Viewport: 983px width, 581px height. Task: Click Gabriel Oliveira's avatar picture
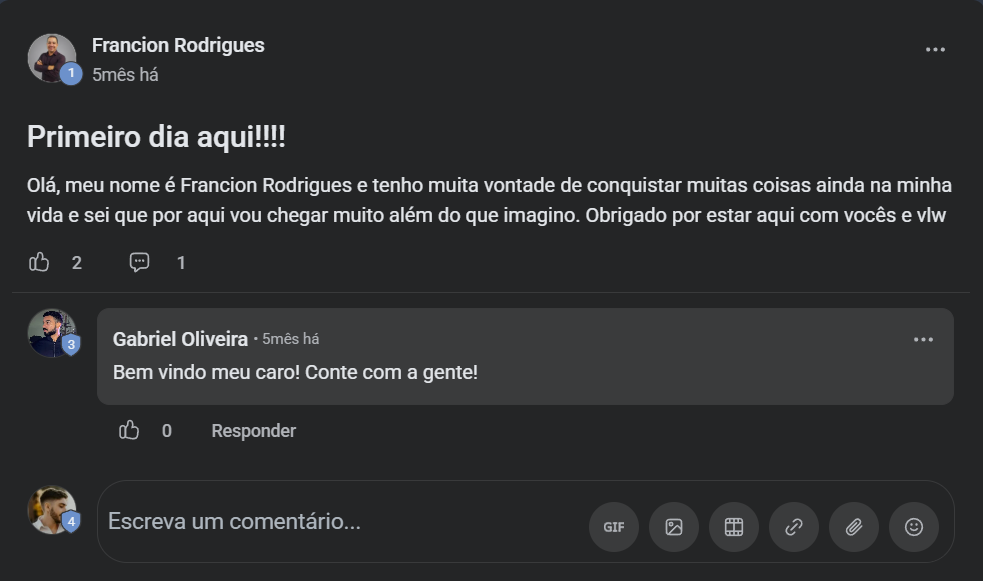pos(51,333)
